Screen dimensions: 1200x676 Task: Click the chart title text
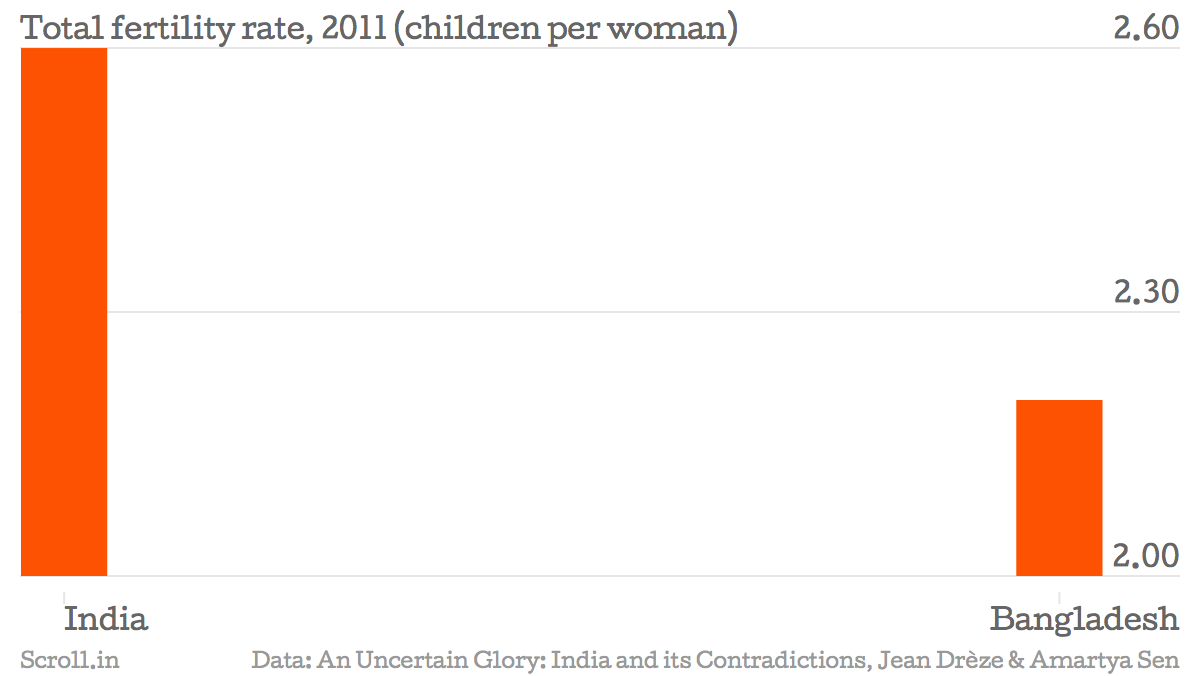point(380,28)
